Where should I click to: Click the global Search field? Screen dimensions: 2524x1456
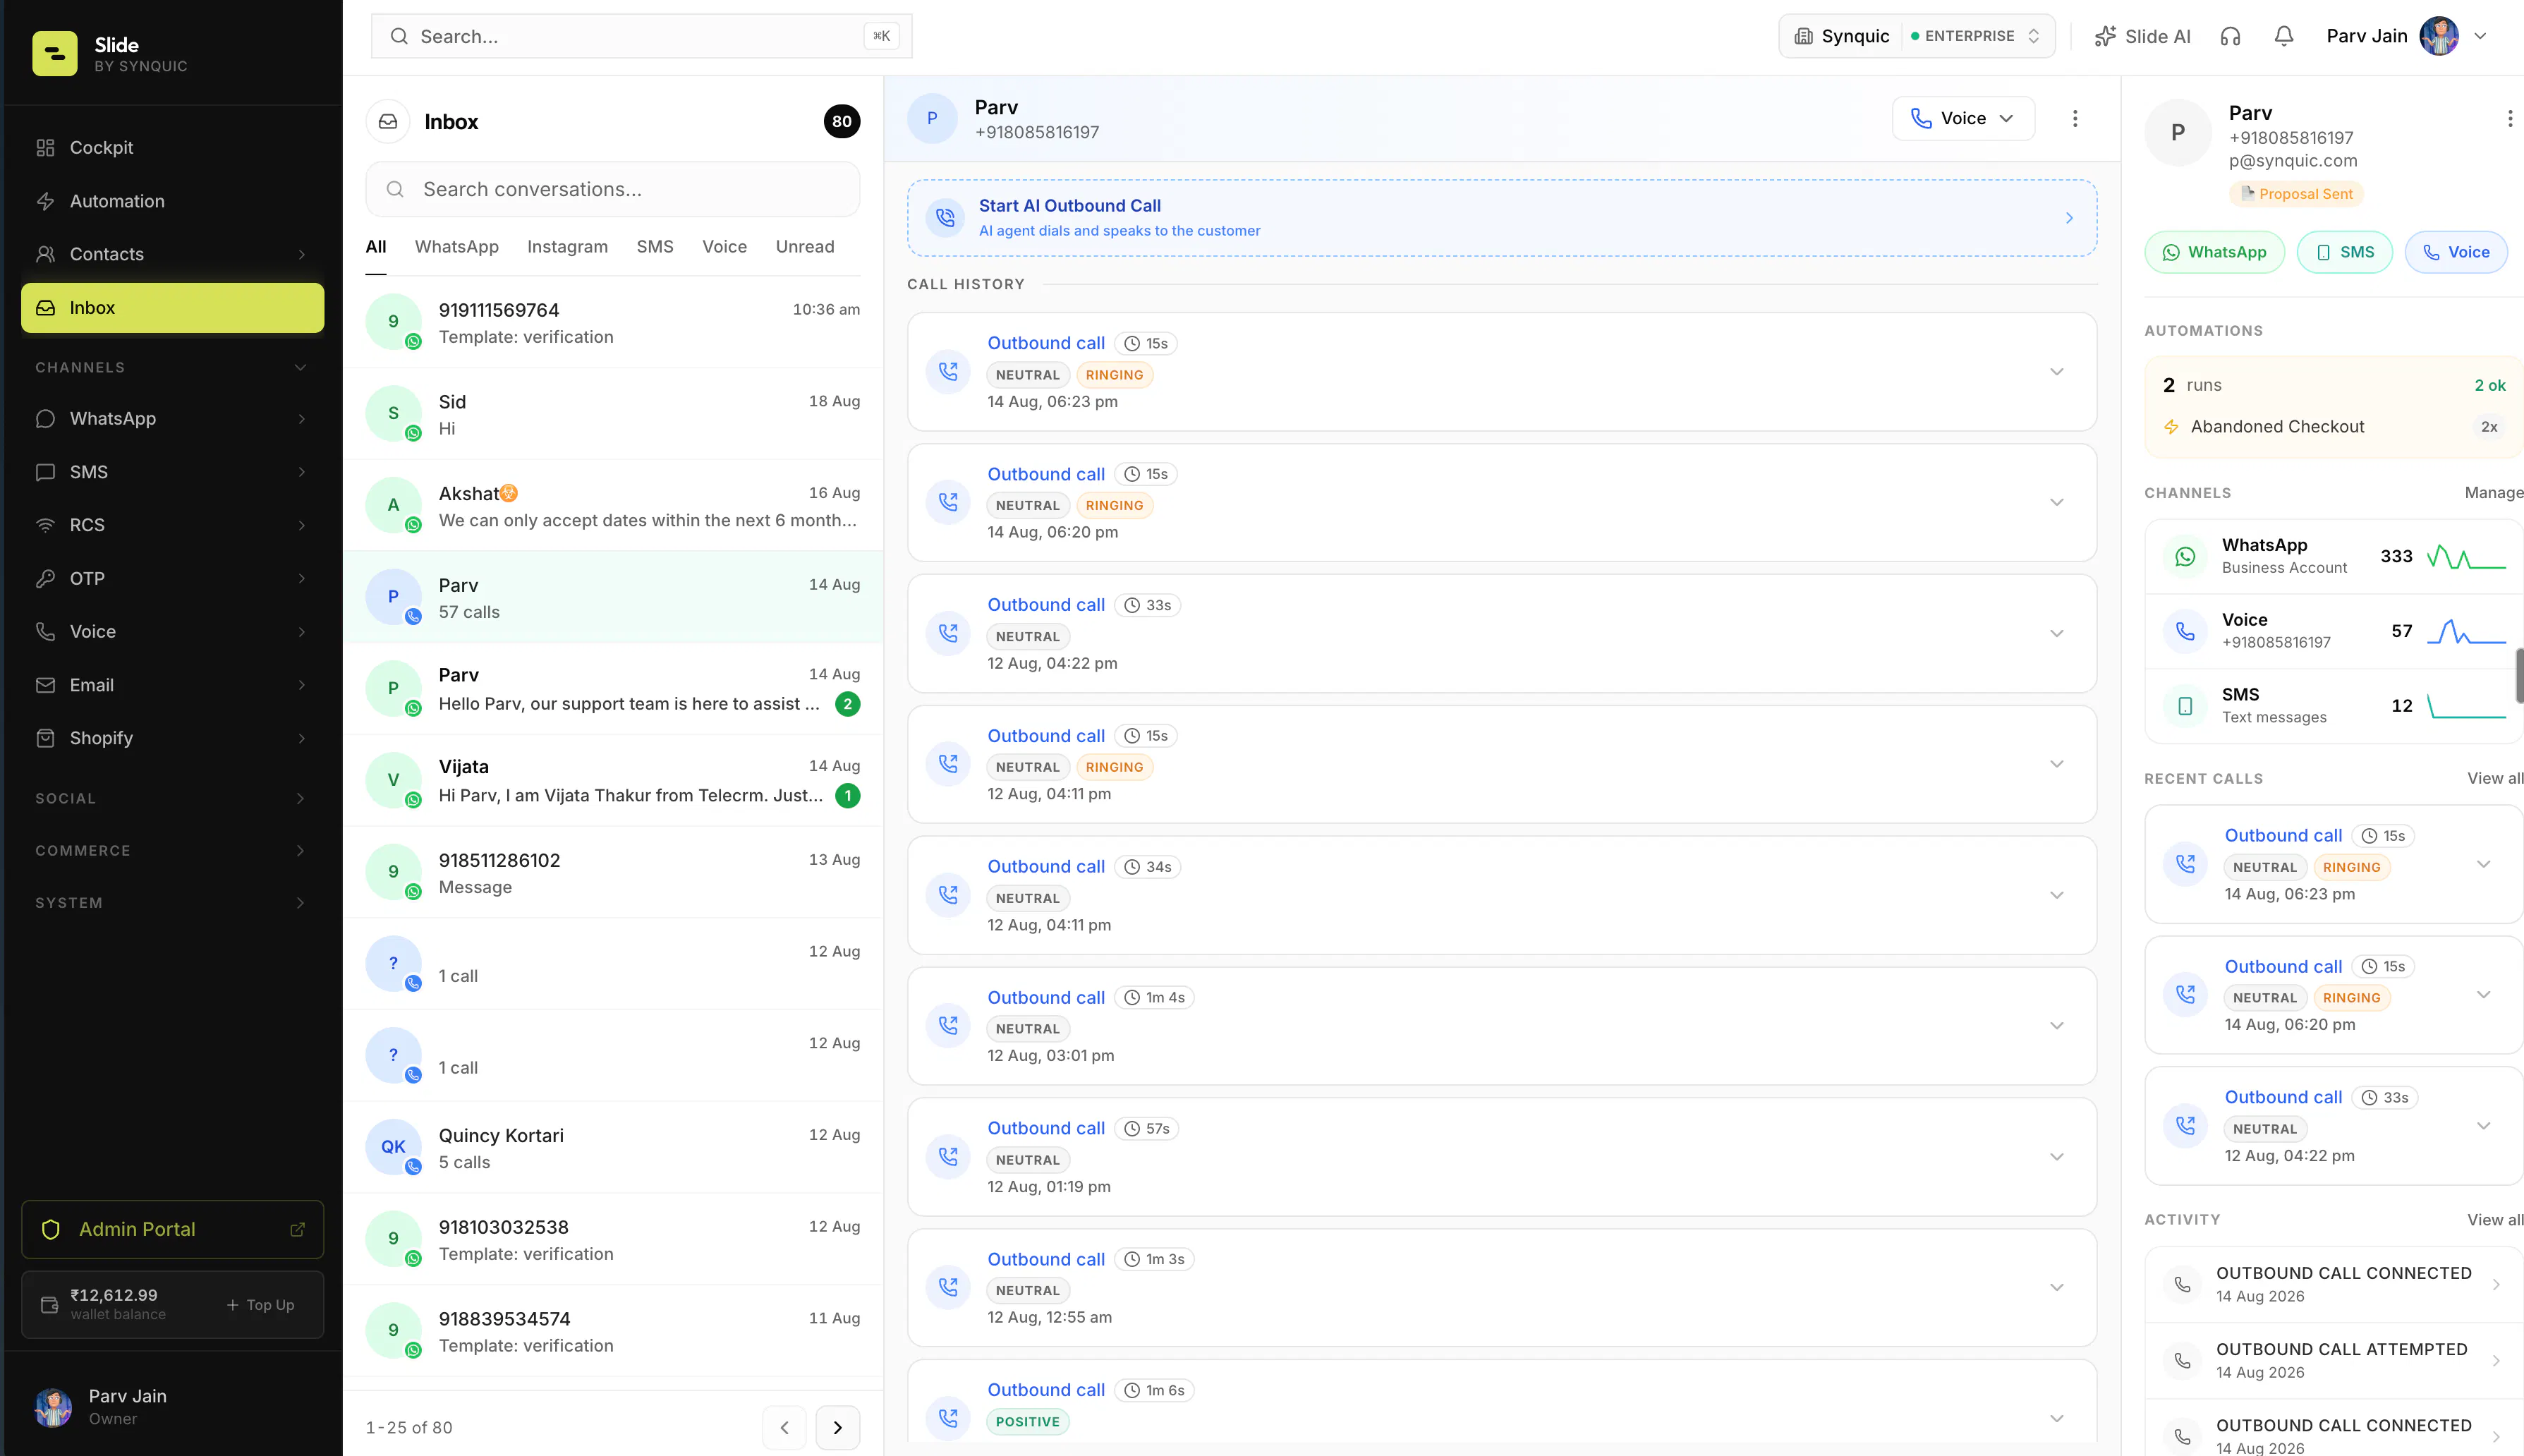[641, 36]
